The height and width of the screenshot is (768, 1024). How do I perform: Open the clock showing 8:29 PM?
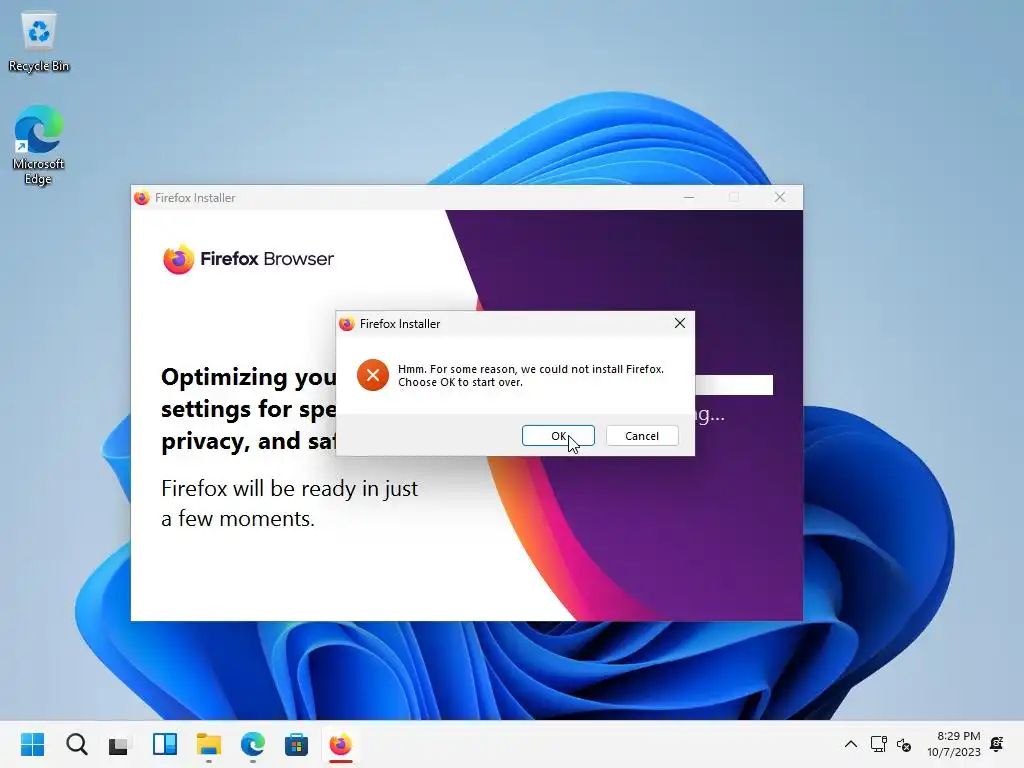tap(953, 744)
